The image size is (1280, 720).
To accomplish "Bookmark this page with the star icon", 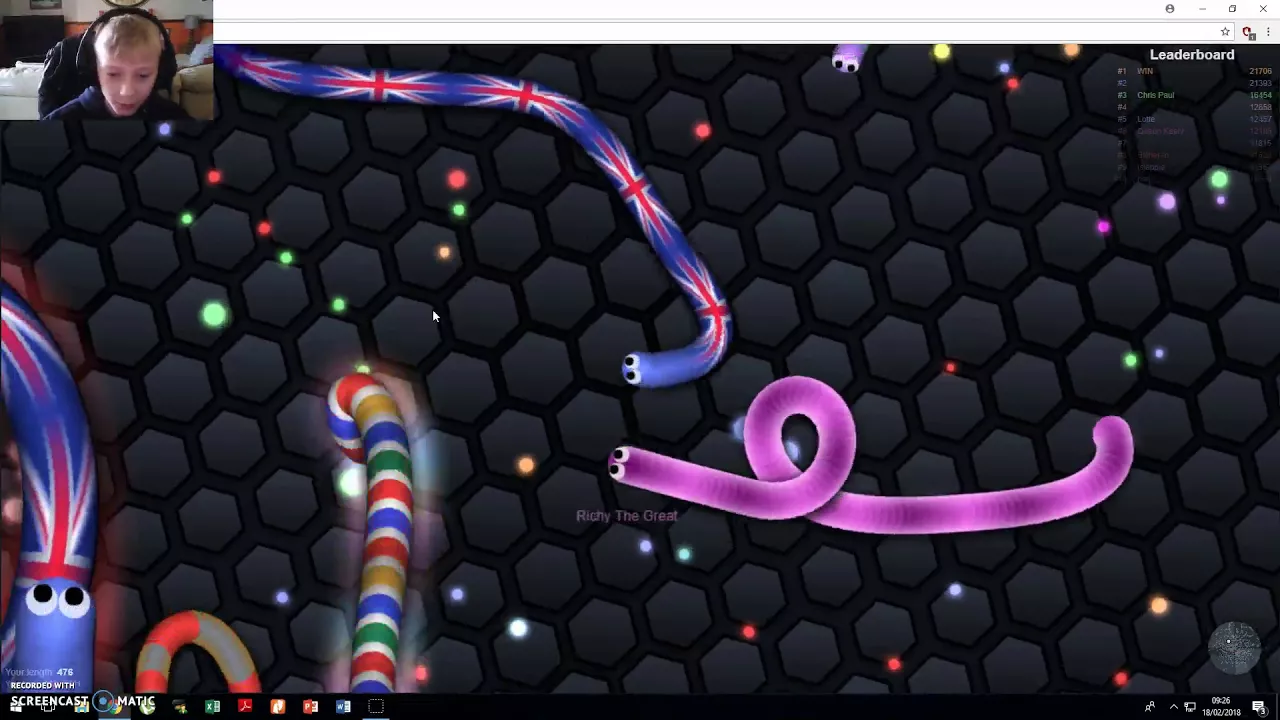I will click(x=1225, y=32).
